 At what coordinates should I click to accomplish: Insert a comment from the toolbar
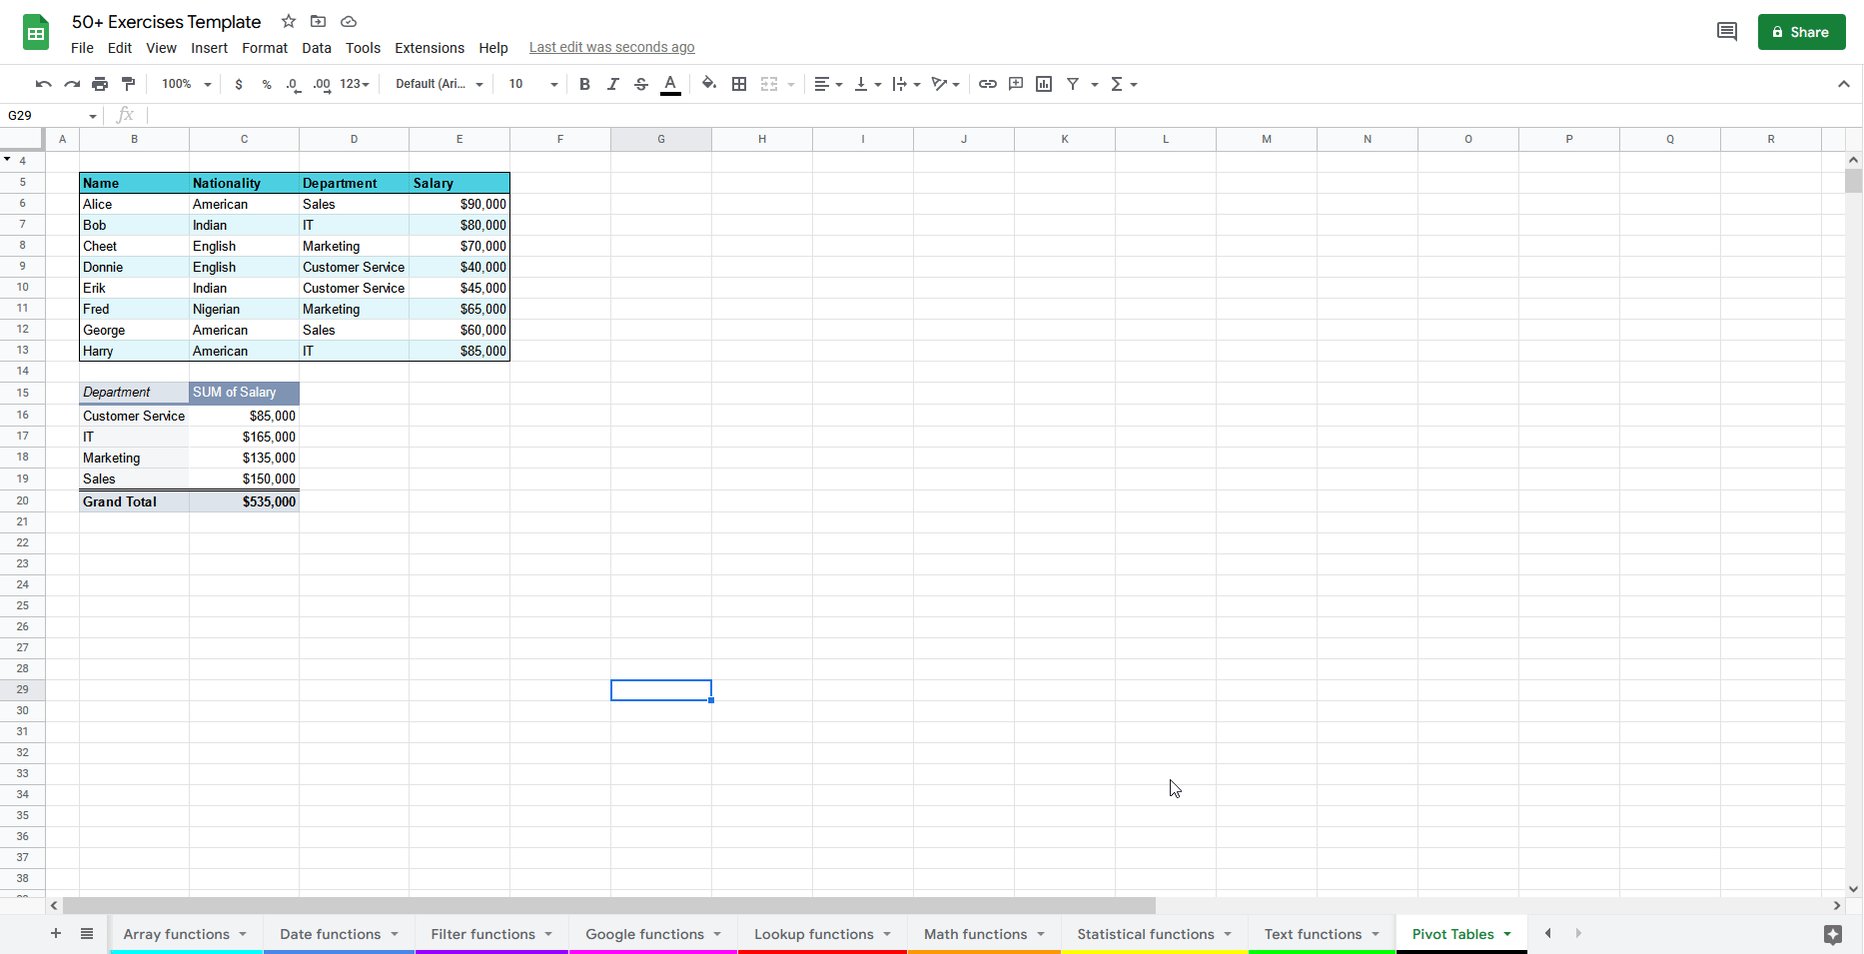click(x=1016, y=84)
